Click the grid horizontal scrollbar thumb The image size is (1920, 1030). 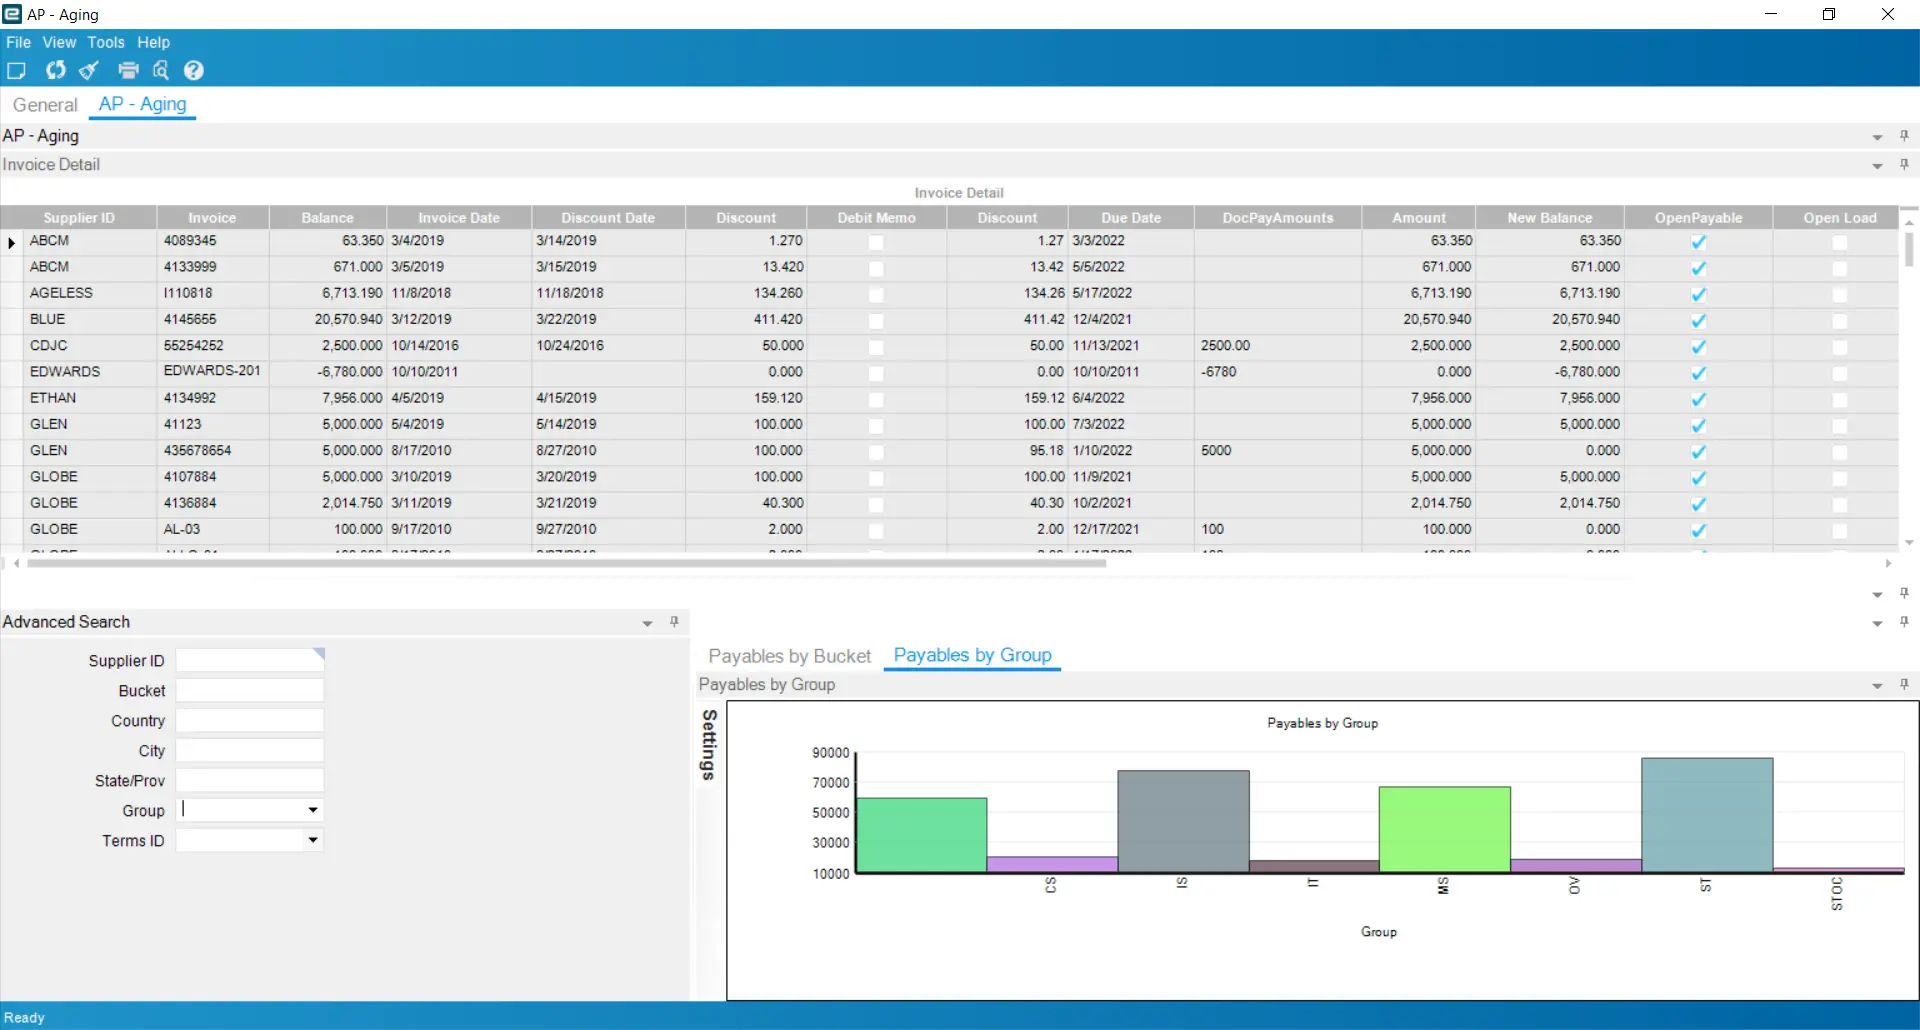point(566,564)
